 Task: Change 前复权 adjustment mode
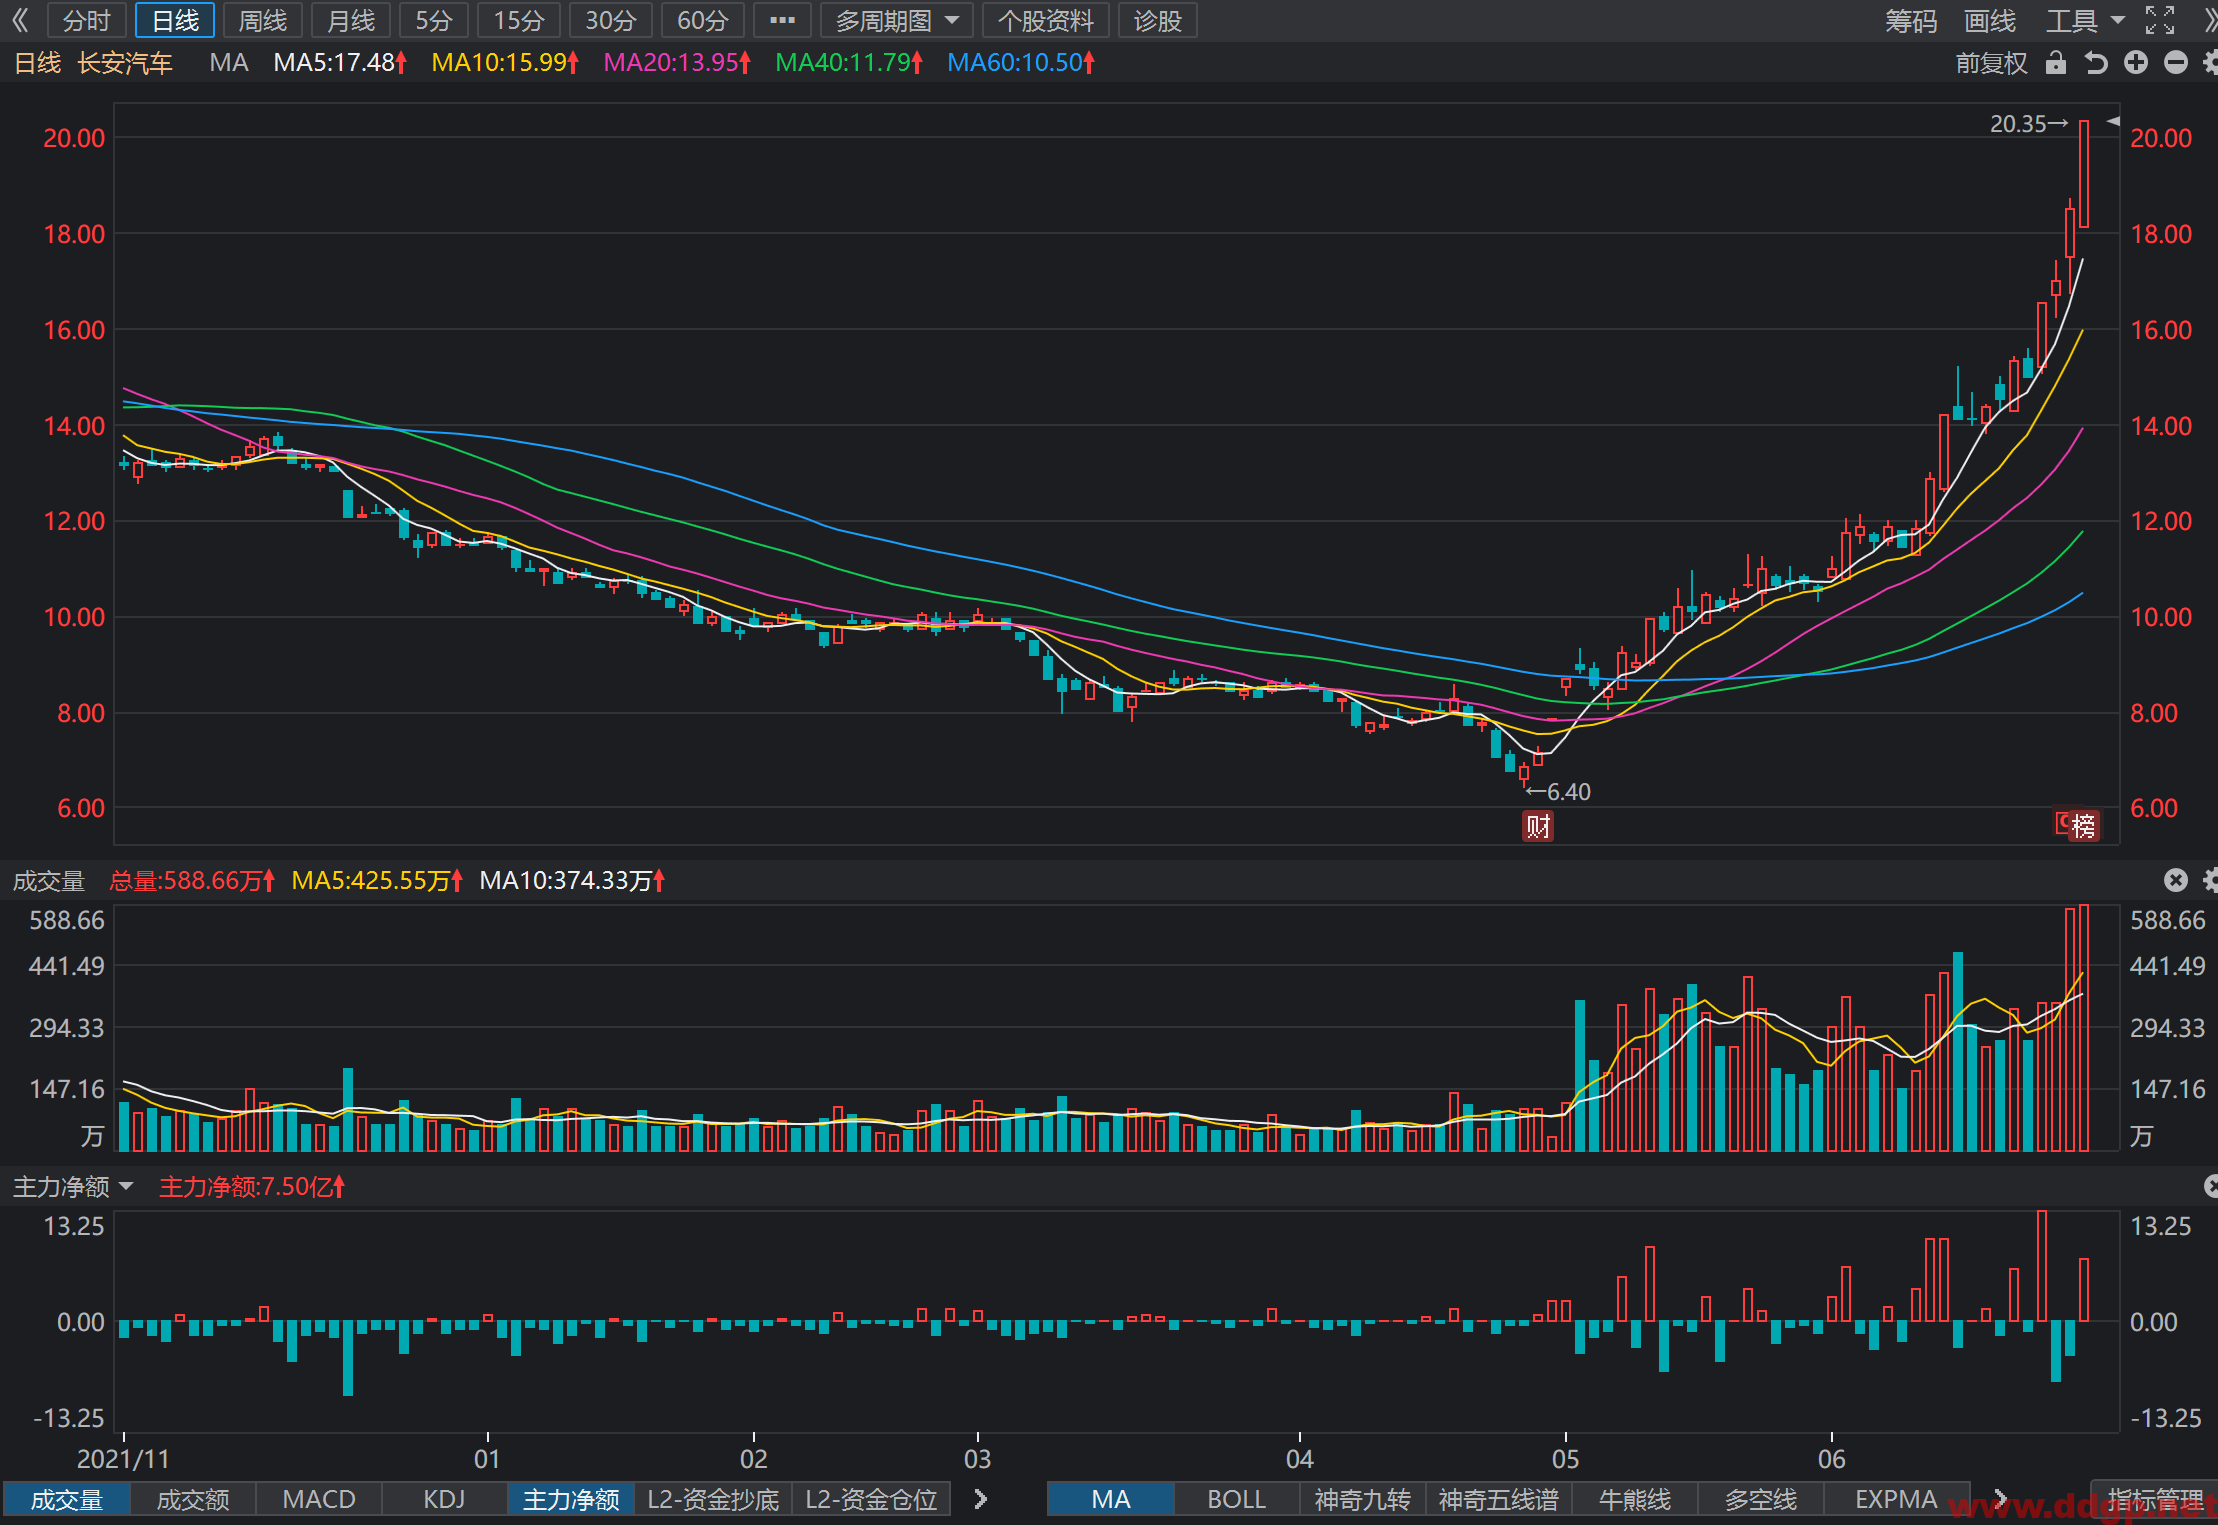click(1992, 63)
